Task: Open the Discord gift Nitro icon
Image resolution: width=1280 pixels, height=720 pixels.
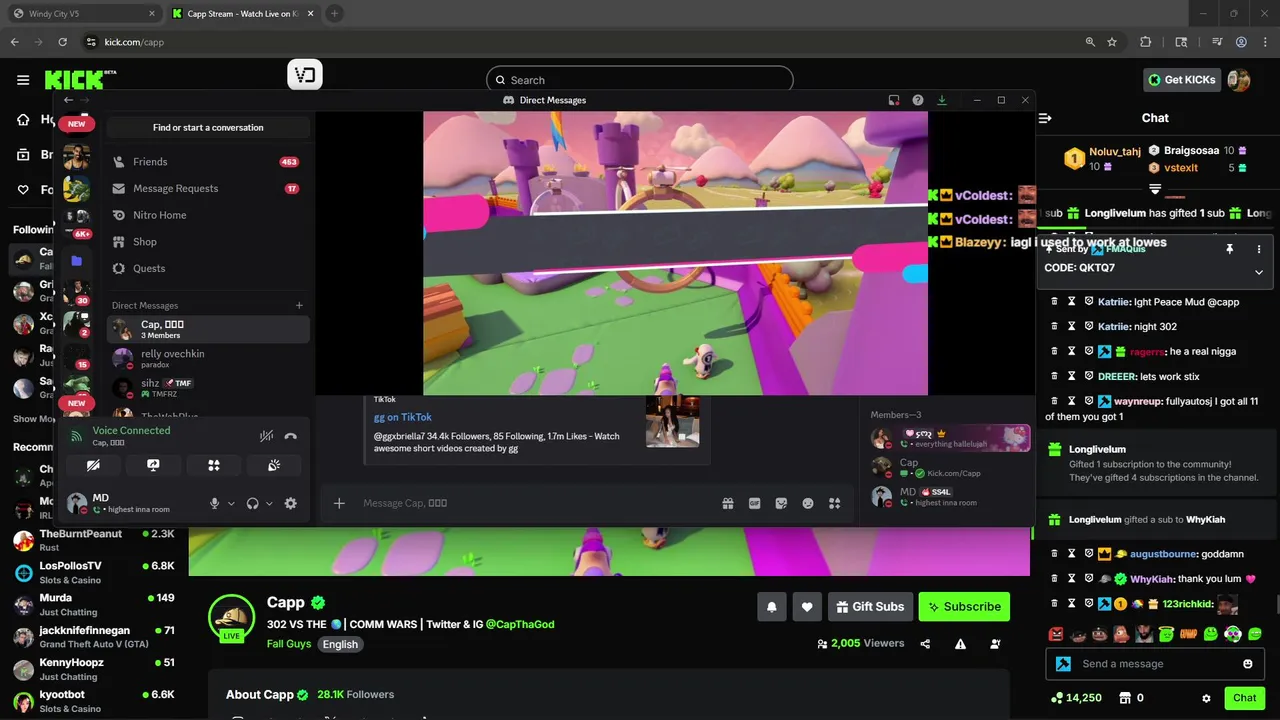Action: click(728, 503)
